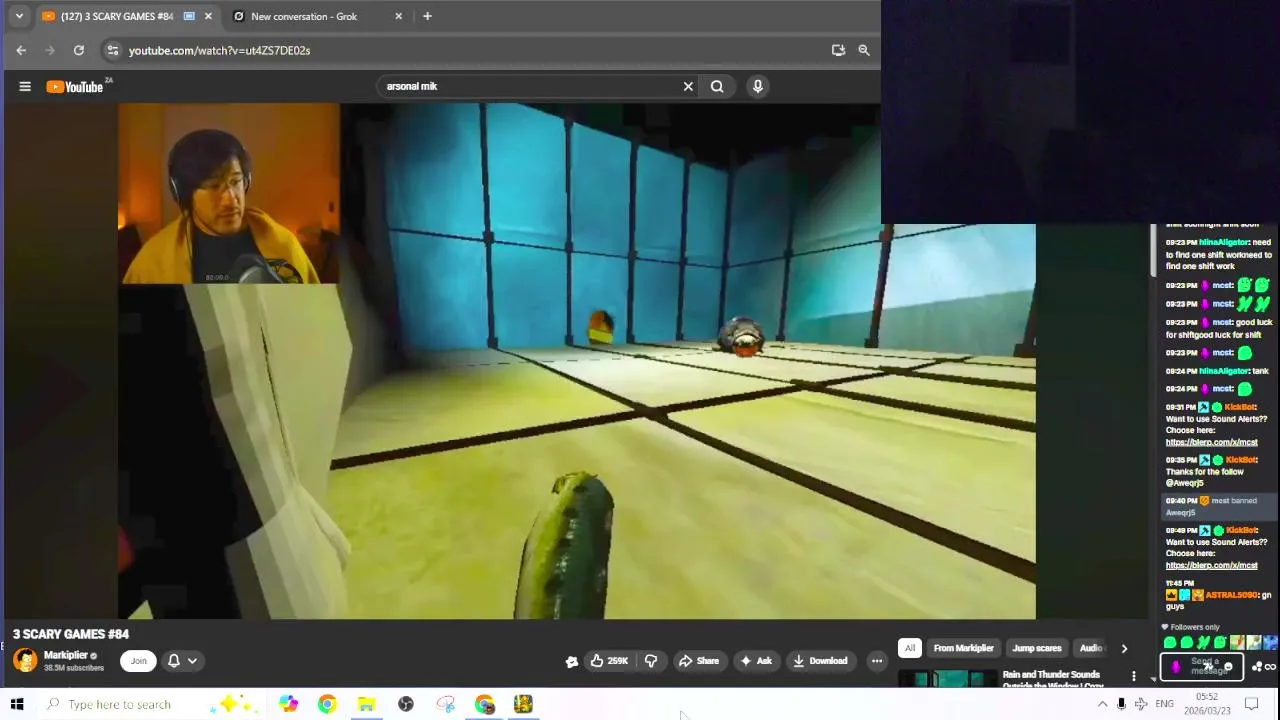Start voice search with the microphone icon
Screen dimensions: 1280x720
click(x=758, y=87)
